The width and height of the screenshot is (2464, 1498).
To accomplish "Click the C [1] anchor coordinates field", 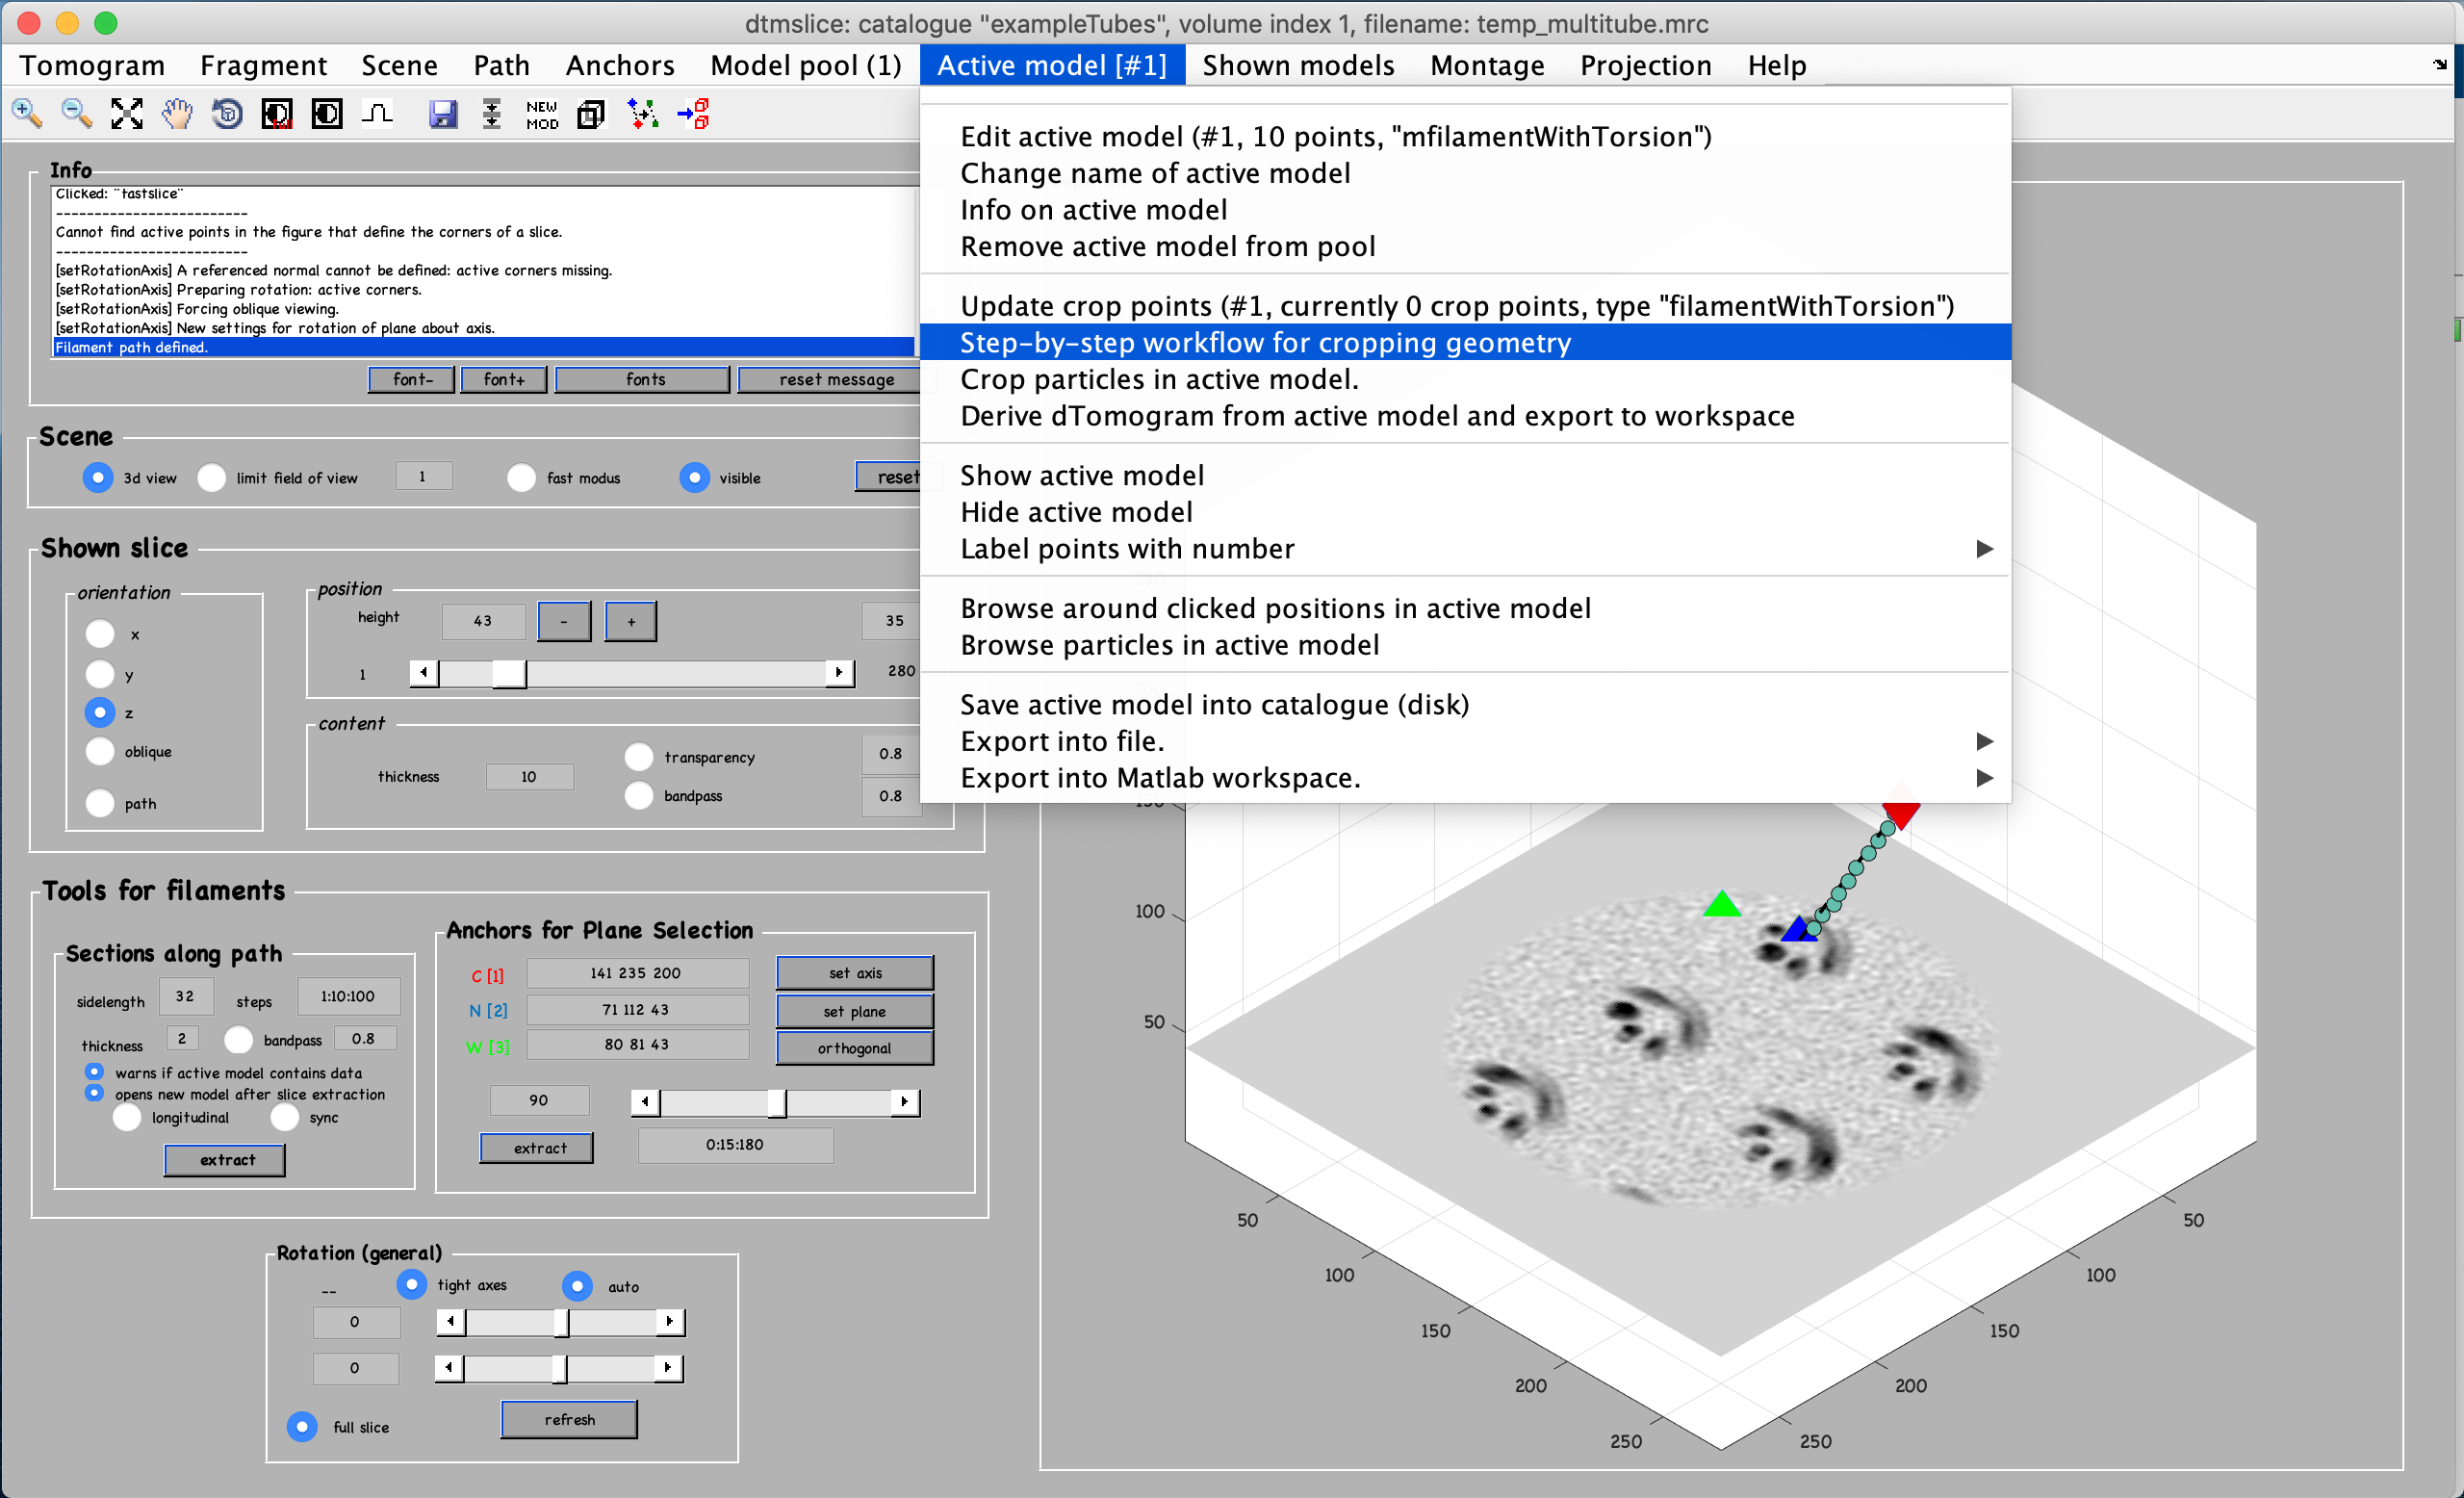I will tap(637, 973).
